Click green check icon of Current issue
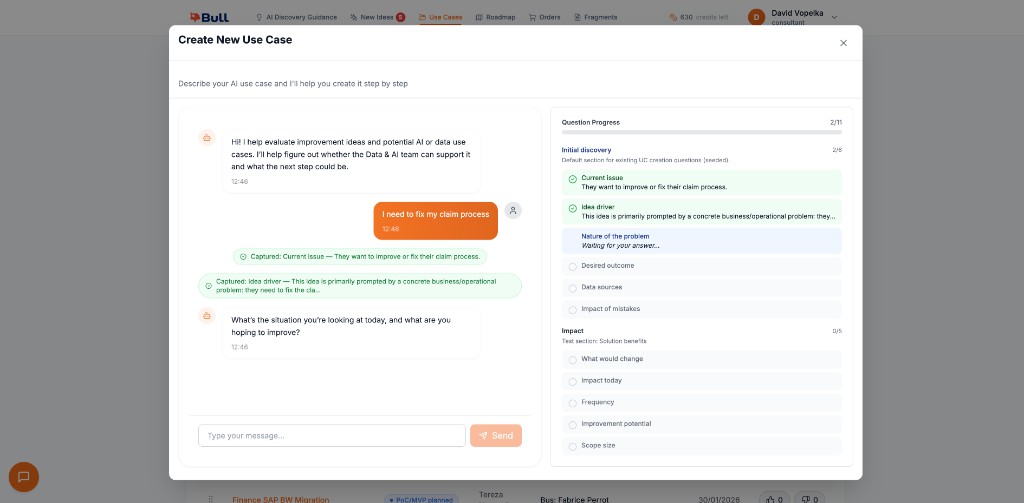This screenshot has height=503, width=1024. [573, 179]
